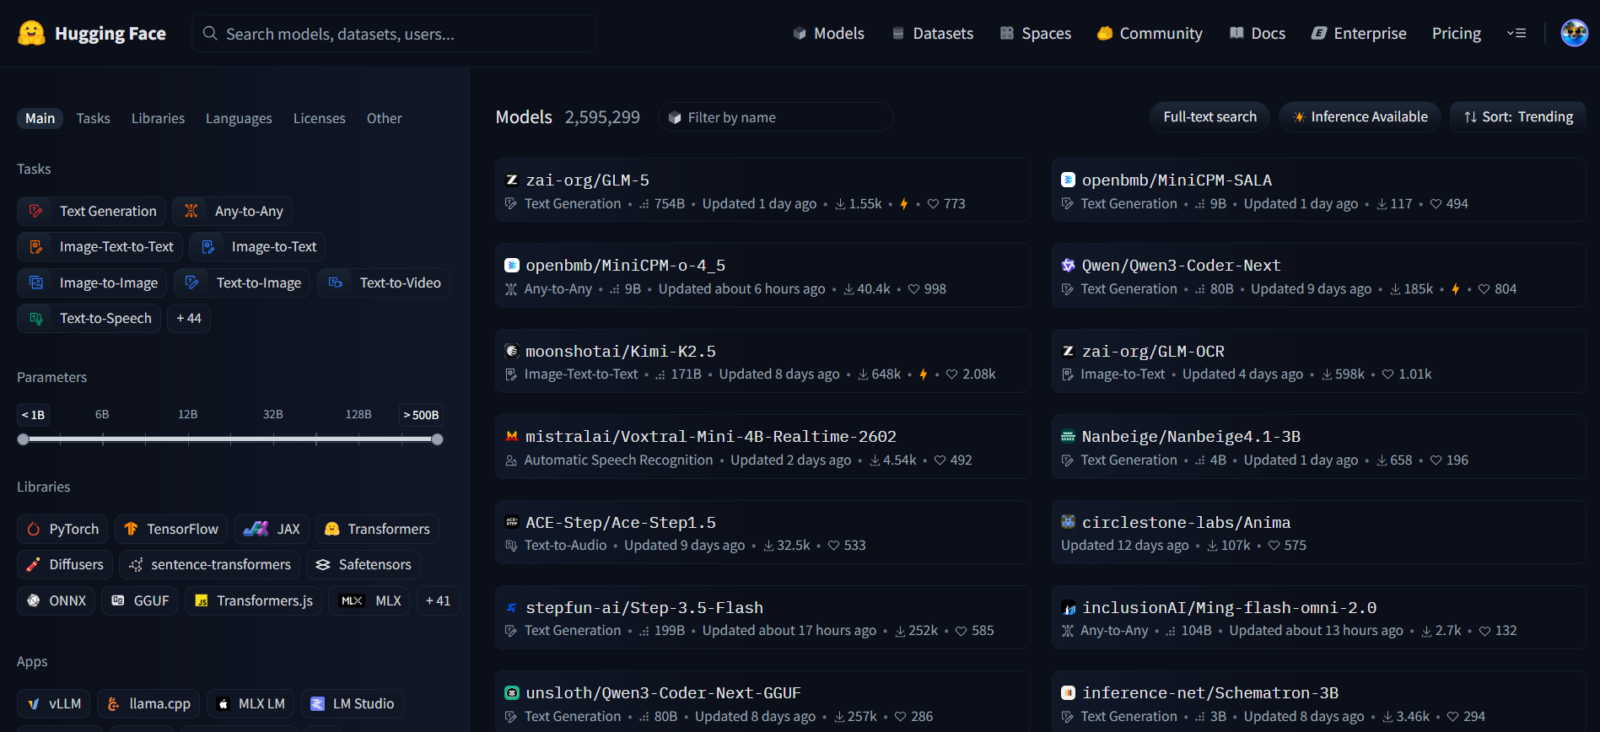Click the stepfun-ai avatar beside Step-3.5-Flash
Viewport: 1600px width, 732px height.
coord(512,607)
